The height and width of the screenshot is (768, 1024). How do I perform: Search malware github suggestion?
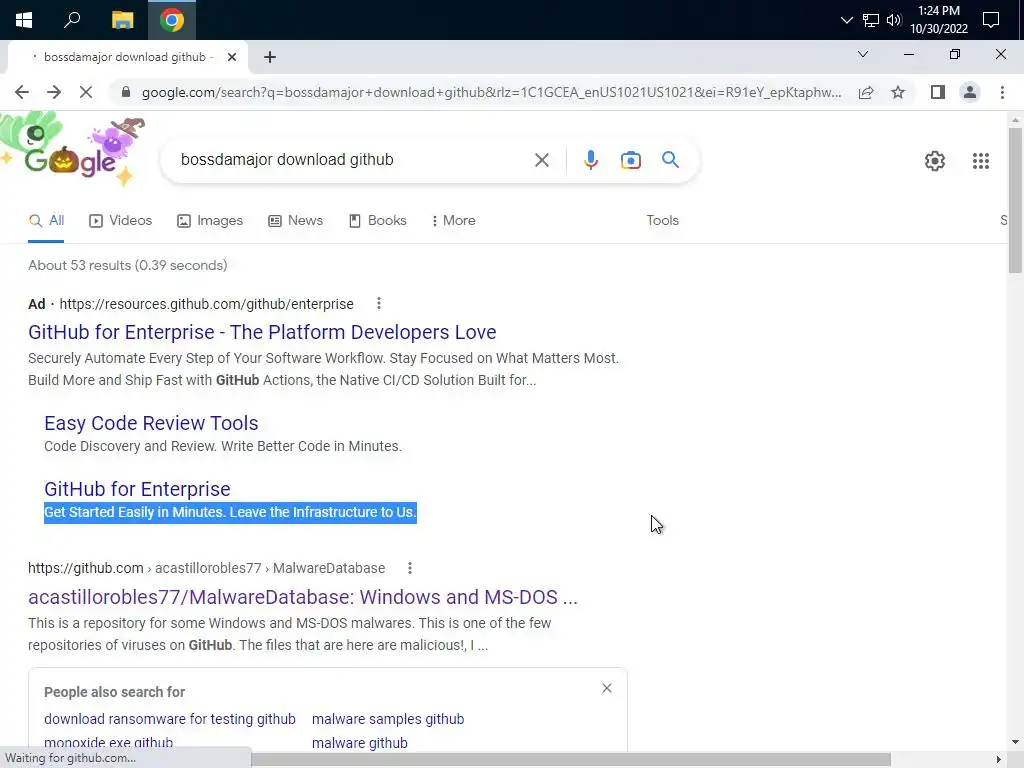point(360,743)
